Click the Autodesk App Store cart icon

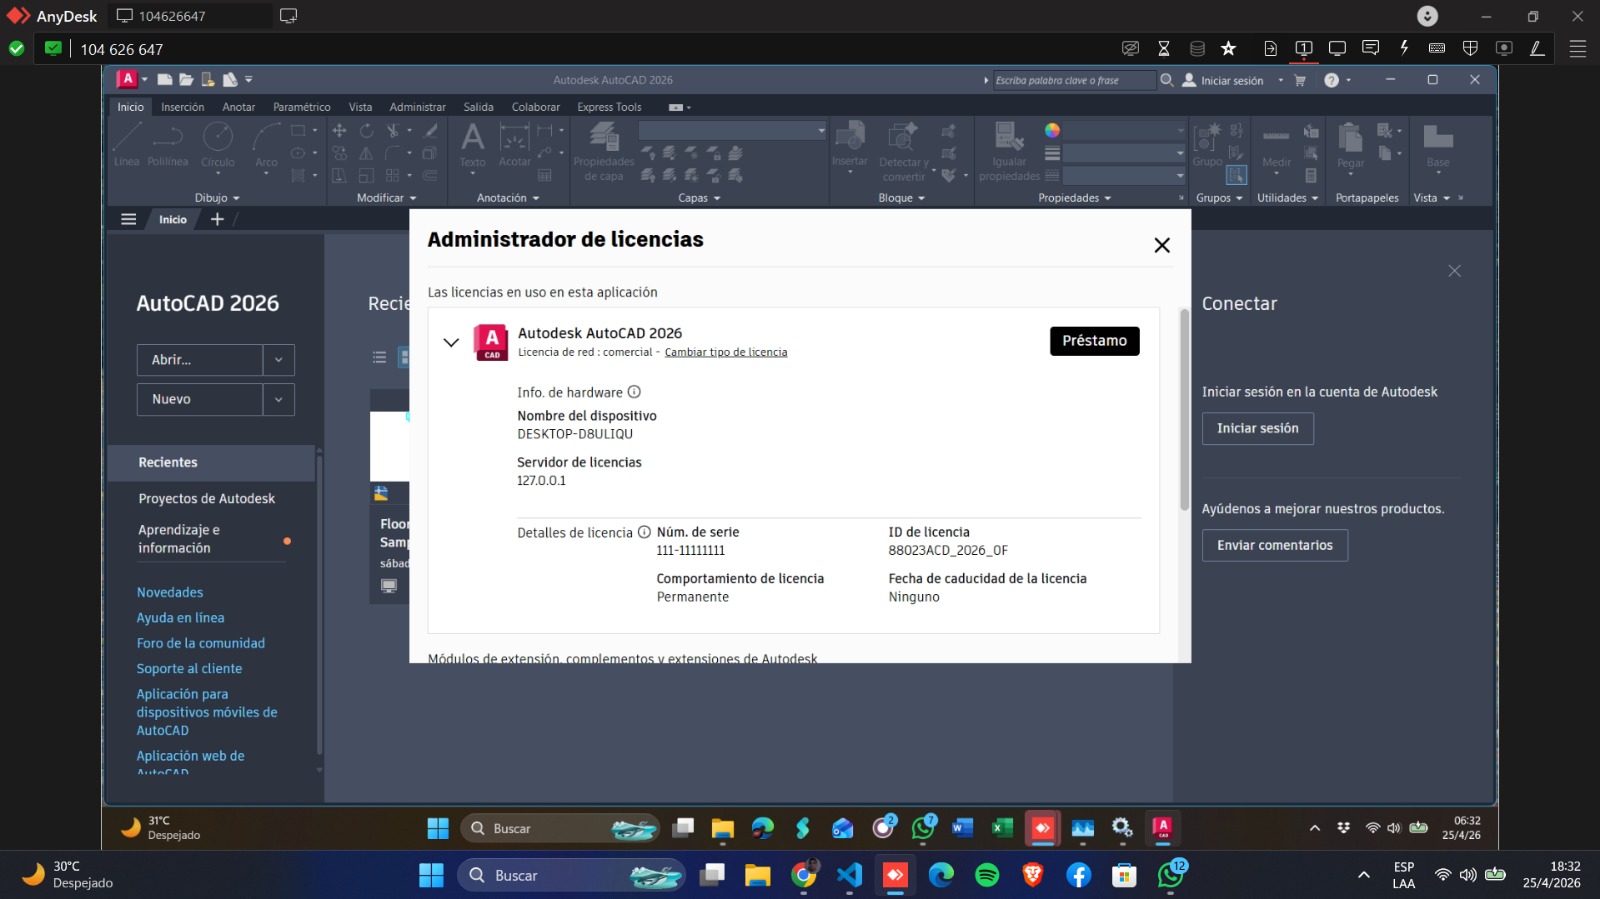pos(1300,80)
